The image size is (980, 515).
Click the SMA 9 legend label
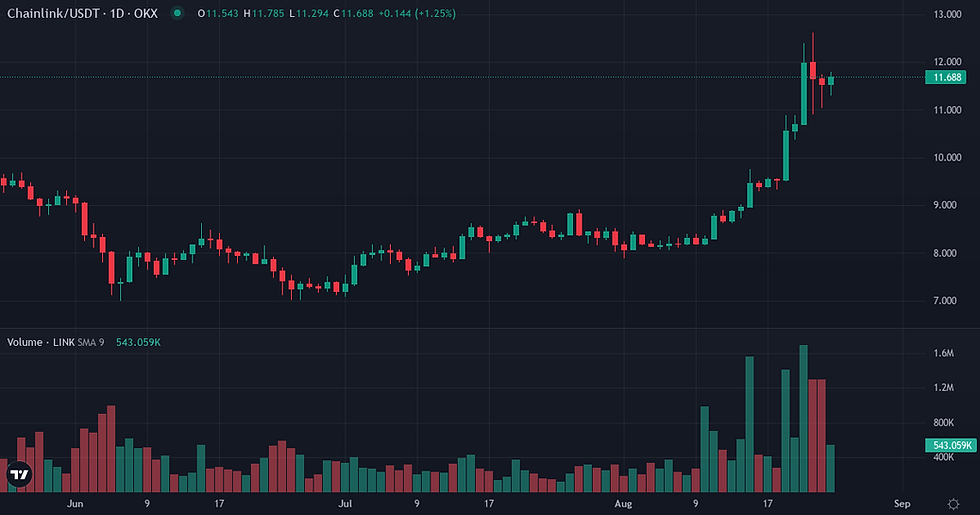(x=91, y=342)
